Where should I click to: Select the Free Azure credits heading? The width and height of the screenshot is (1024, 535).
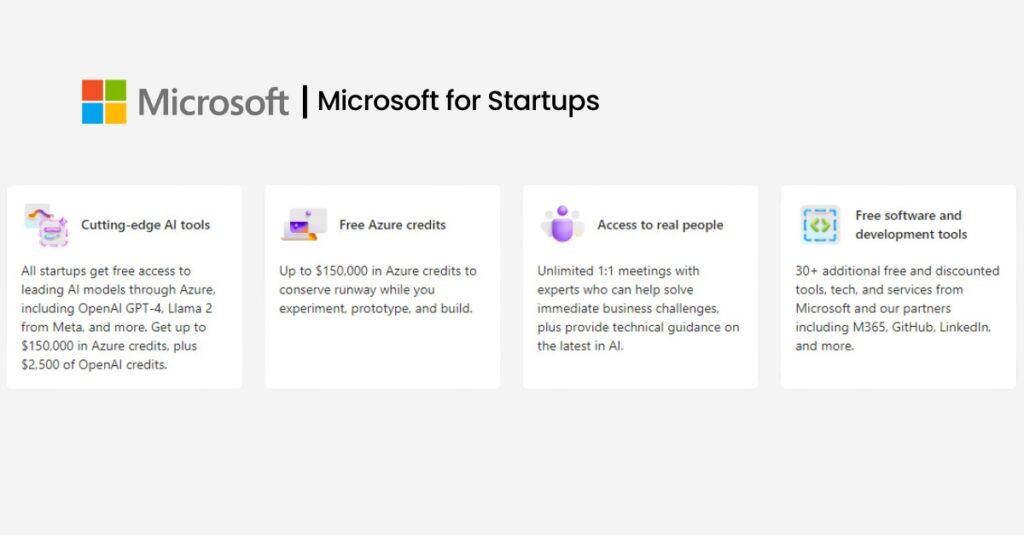click(x=392, y=225)
